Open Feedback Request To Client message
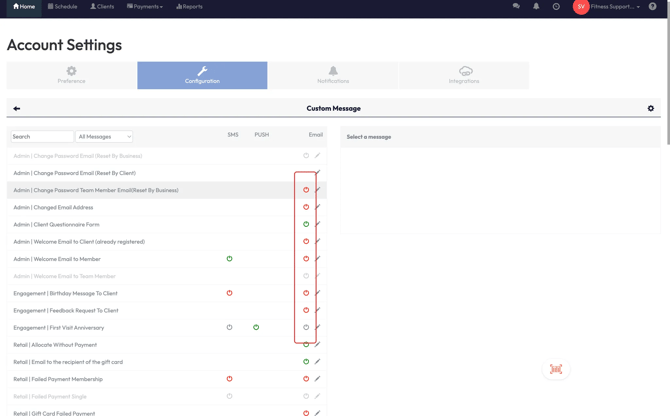 click(66, 310)
